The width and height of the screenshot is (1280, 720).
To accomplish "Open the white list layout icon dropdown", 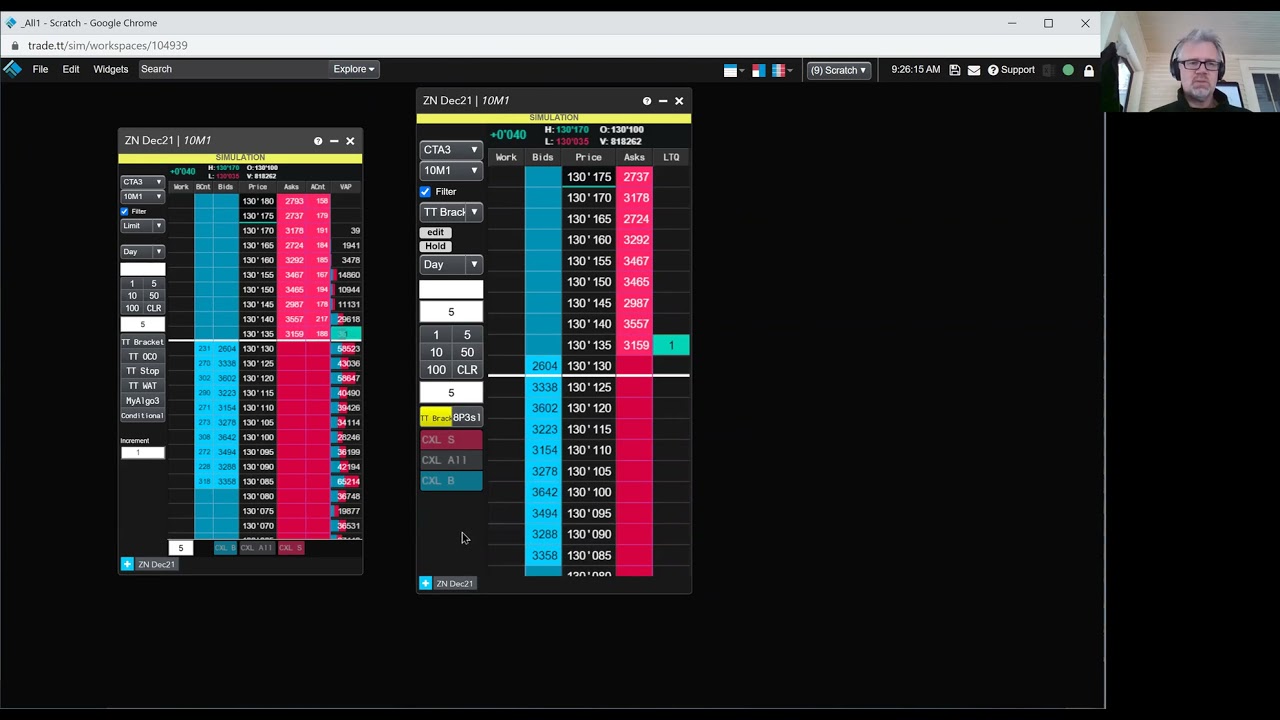I will coord(733,70).
